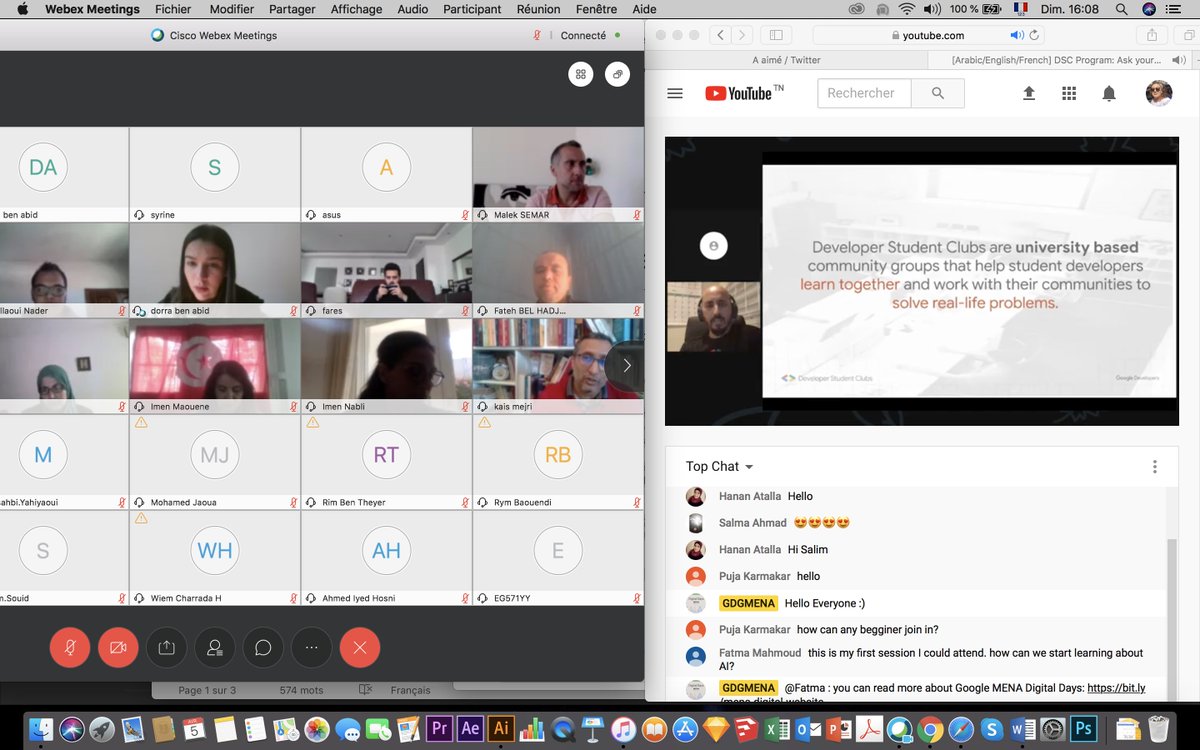
Task: Open YouTube hamburger guide menu
Action: click(x=675, y=93)
